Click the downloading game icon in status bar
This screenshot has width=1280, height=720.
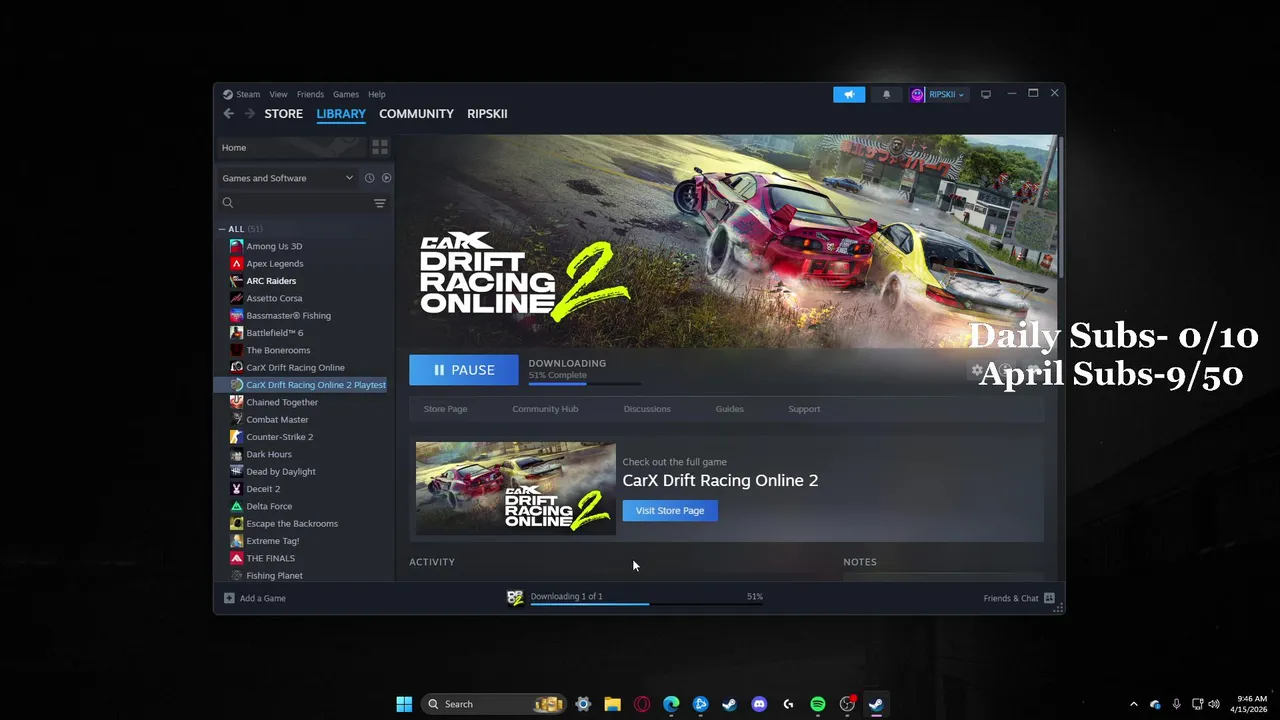(x=515, y=598)
